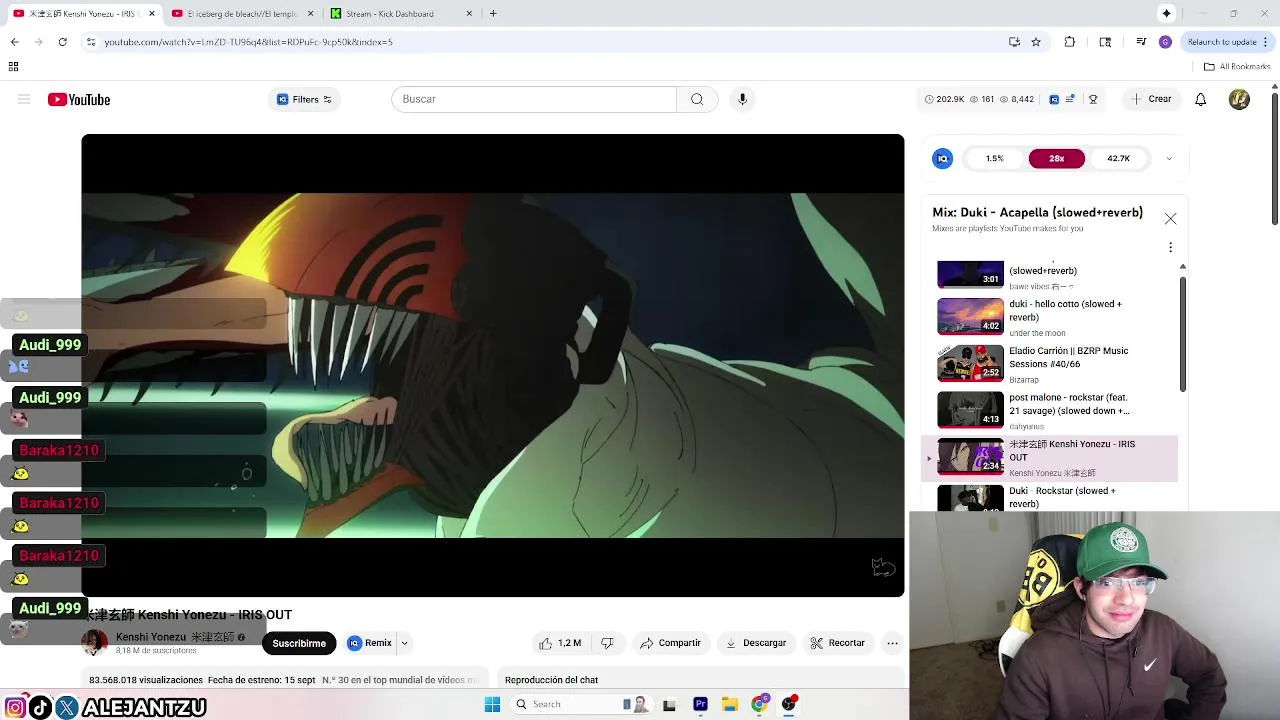
Task: Dislike the video with thumbs down
Action: (607, 643)
